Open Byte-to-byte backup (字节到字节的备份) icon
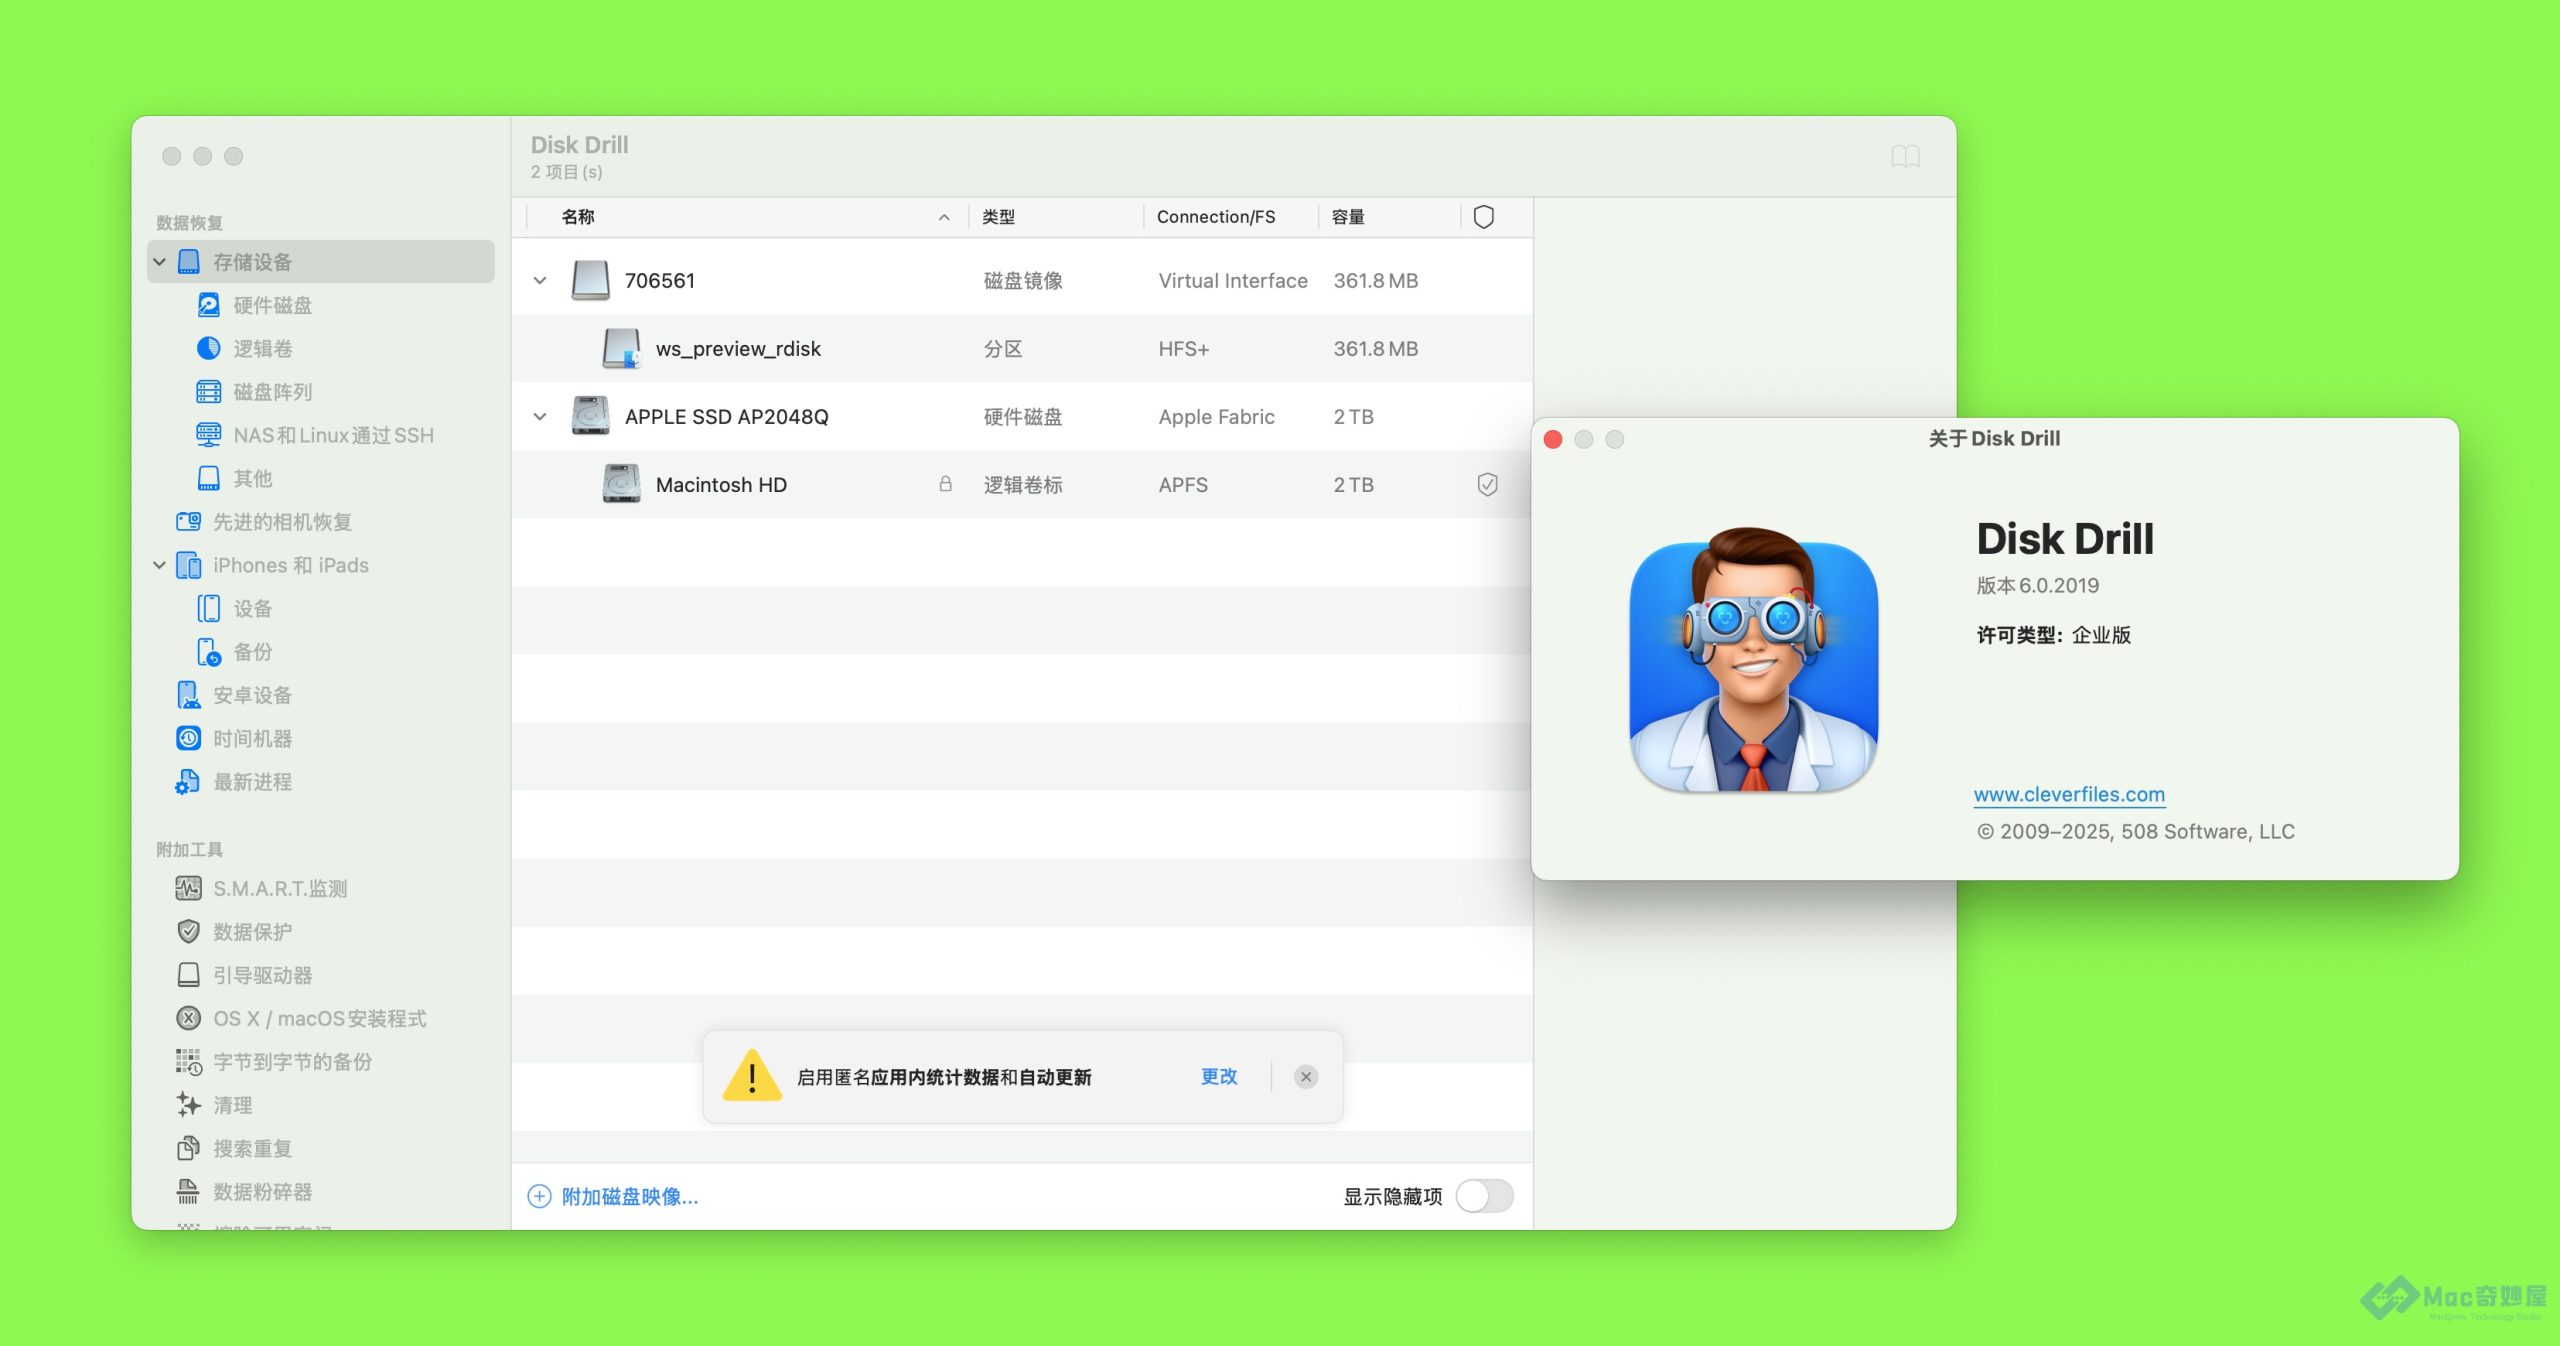Viewport: 2560px width, 1346px height. 188,1061
